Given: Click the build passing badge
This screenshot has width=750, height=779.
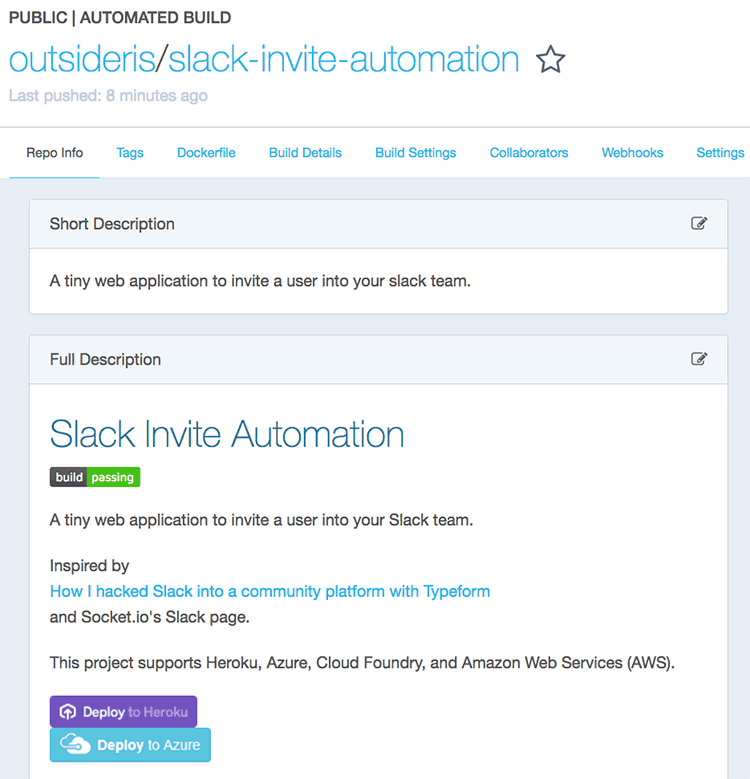Looking at the screenshot, I should pyautogui.click(x=95, y=477).
